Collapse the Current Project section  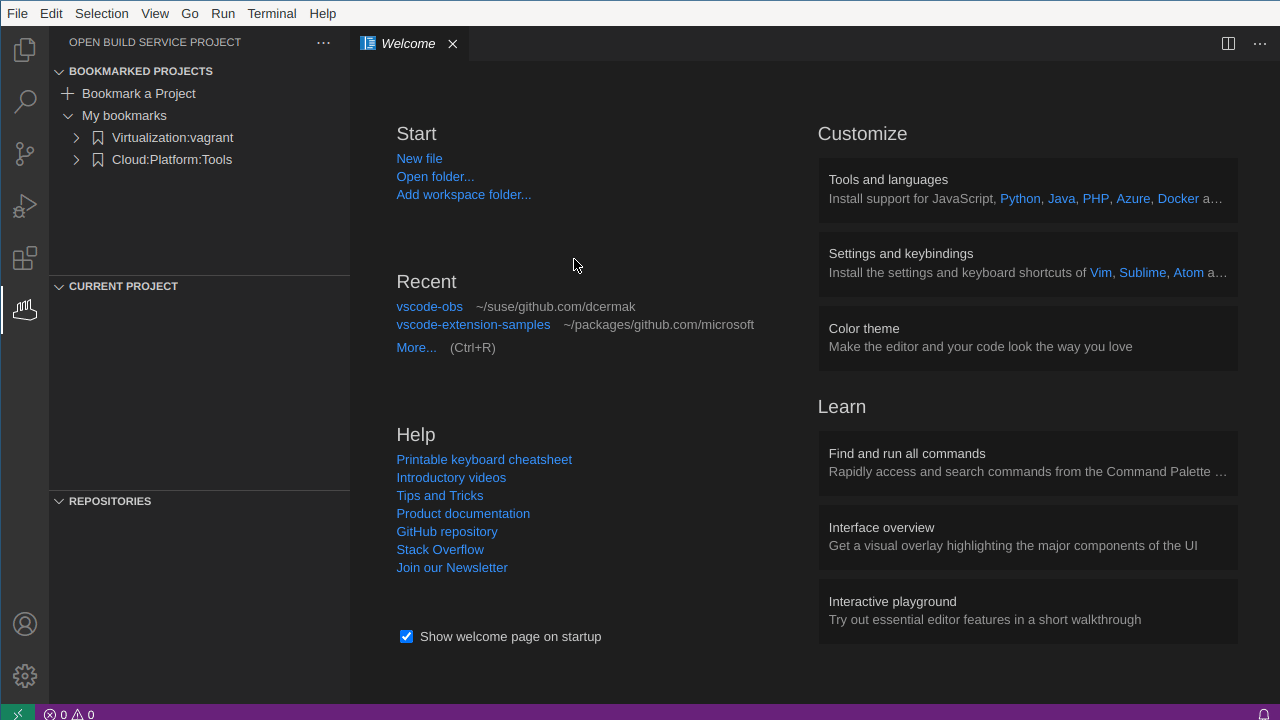pos(59,287)
